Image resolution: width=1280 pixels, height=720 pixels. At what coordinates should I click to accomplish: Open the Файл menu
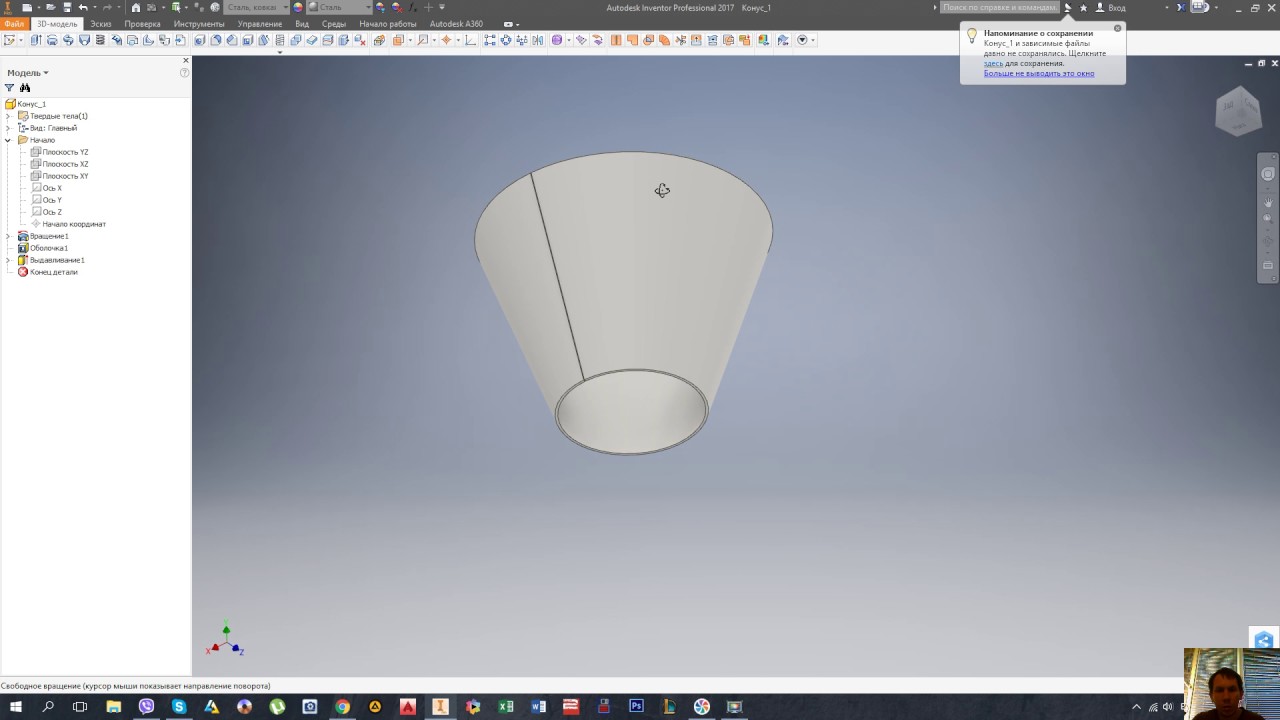coord(14,24)
